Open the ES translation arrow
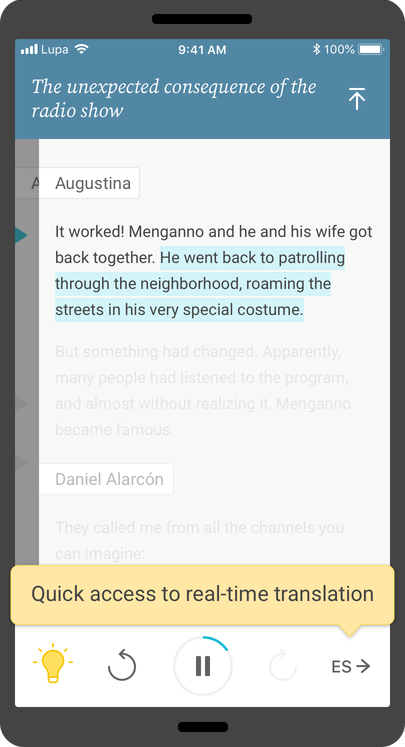Screen dimensions: 405x747 coord(351,666)
